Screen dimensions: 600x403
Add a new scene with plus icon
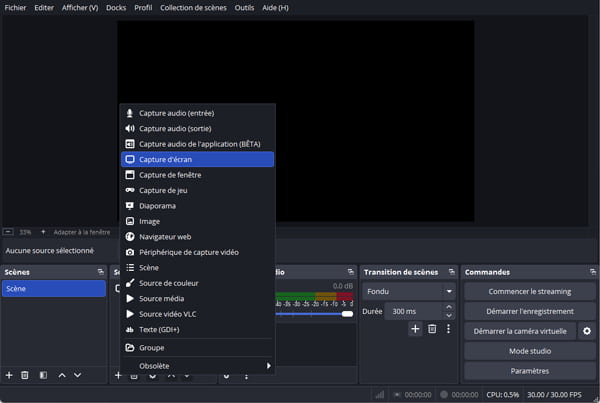(9, 375)
